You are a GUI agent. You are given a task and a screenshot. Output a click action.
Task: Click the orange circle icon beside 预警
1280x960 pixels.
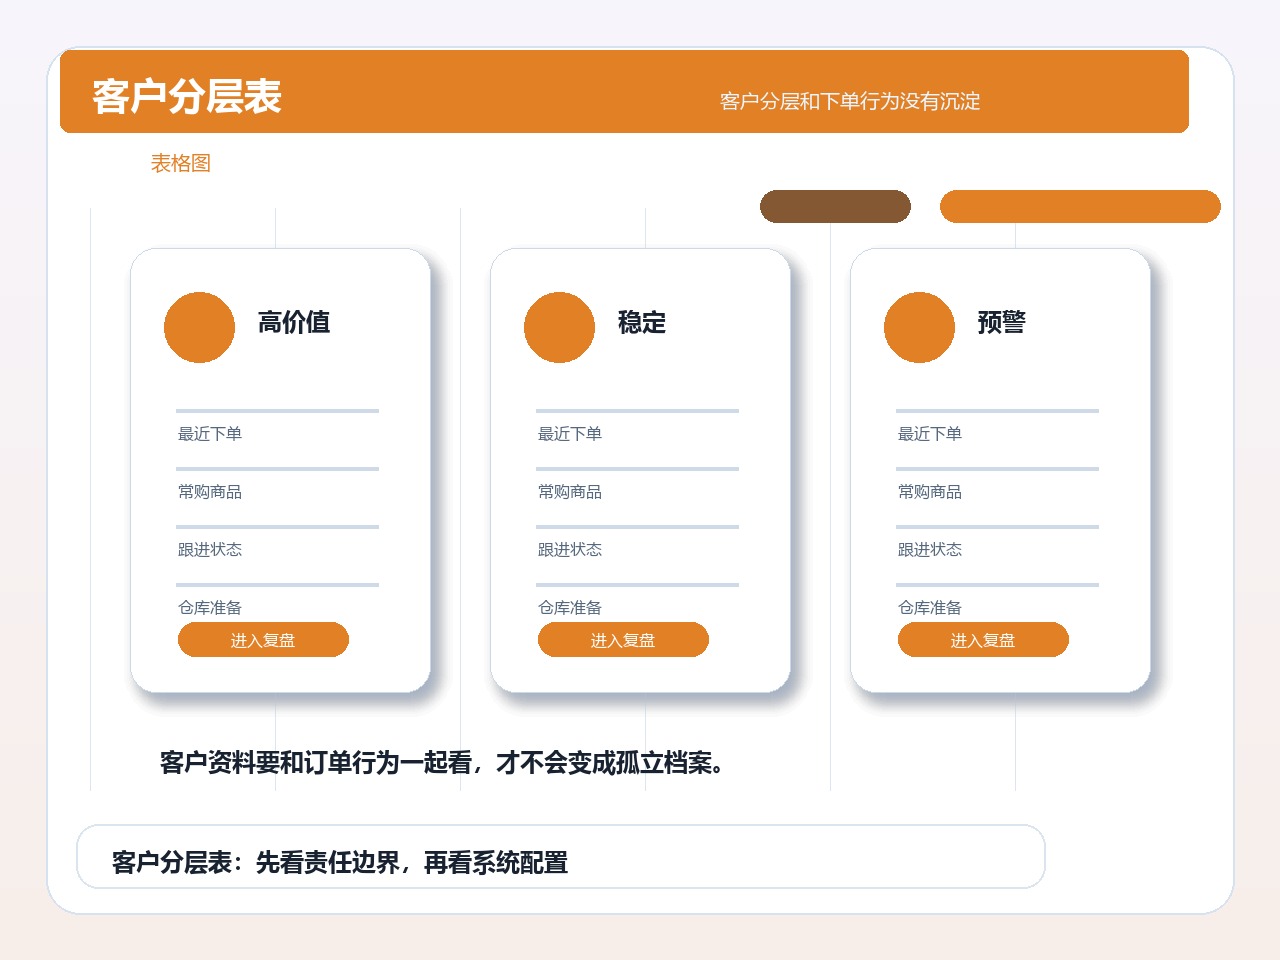coord(919,327)
